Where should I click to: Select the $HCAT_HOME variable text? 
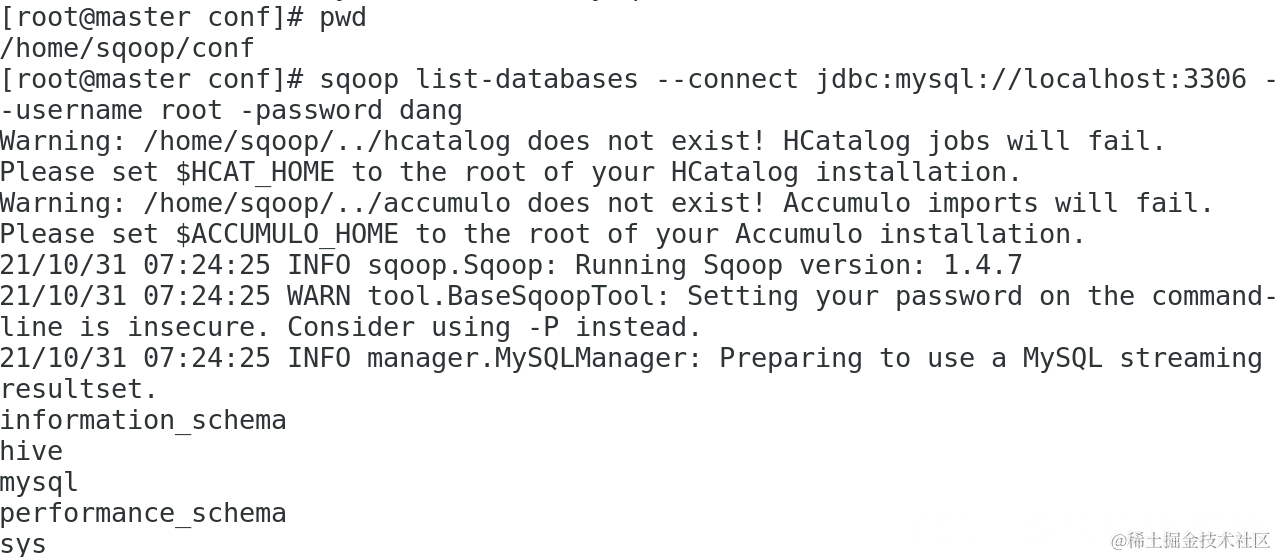pyautogui.click(x=256, y=172)
